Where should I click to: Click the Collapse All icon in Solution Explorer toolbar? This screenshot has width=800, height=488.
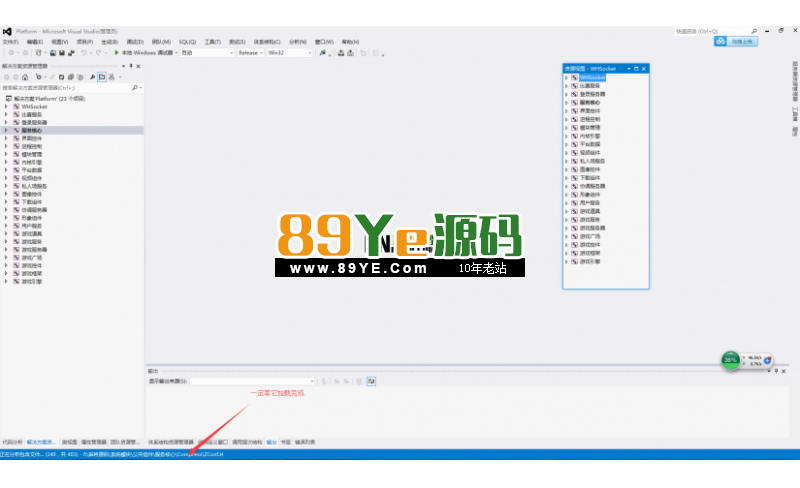click(71, 77)
